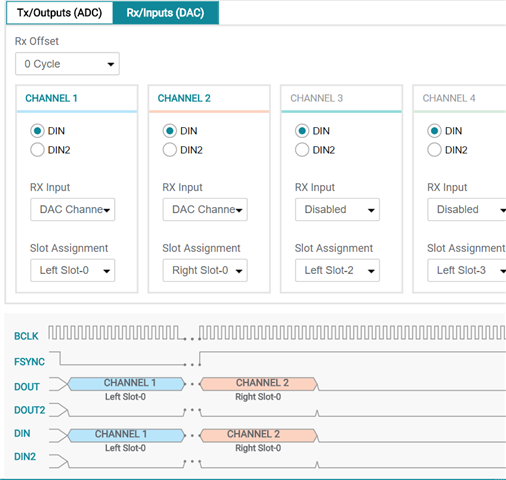
Task: Click the CHANNEL 1 block on DOUT waveform
Action: pyautogui.click(x=127, y=384)
